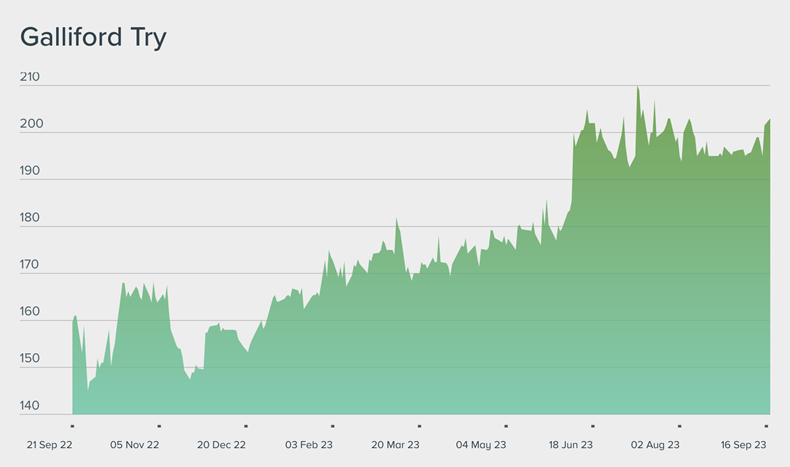The width and height of the screenshot is (790, 467).
Task: Click the 150 y-axis value label
Action: click(31, 359)
